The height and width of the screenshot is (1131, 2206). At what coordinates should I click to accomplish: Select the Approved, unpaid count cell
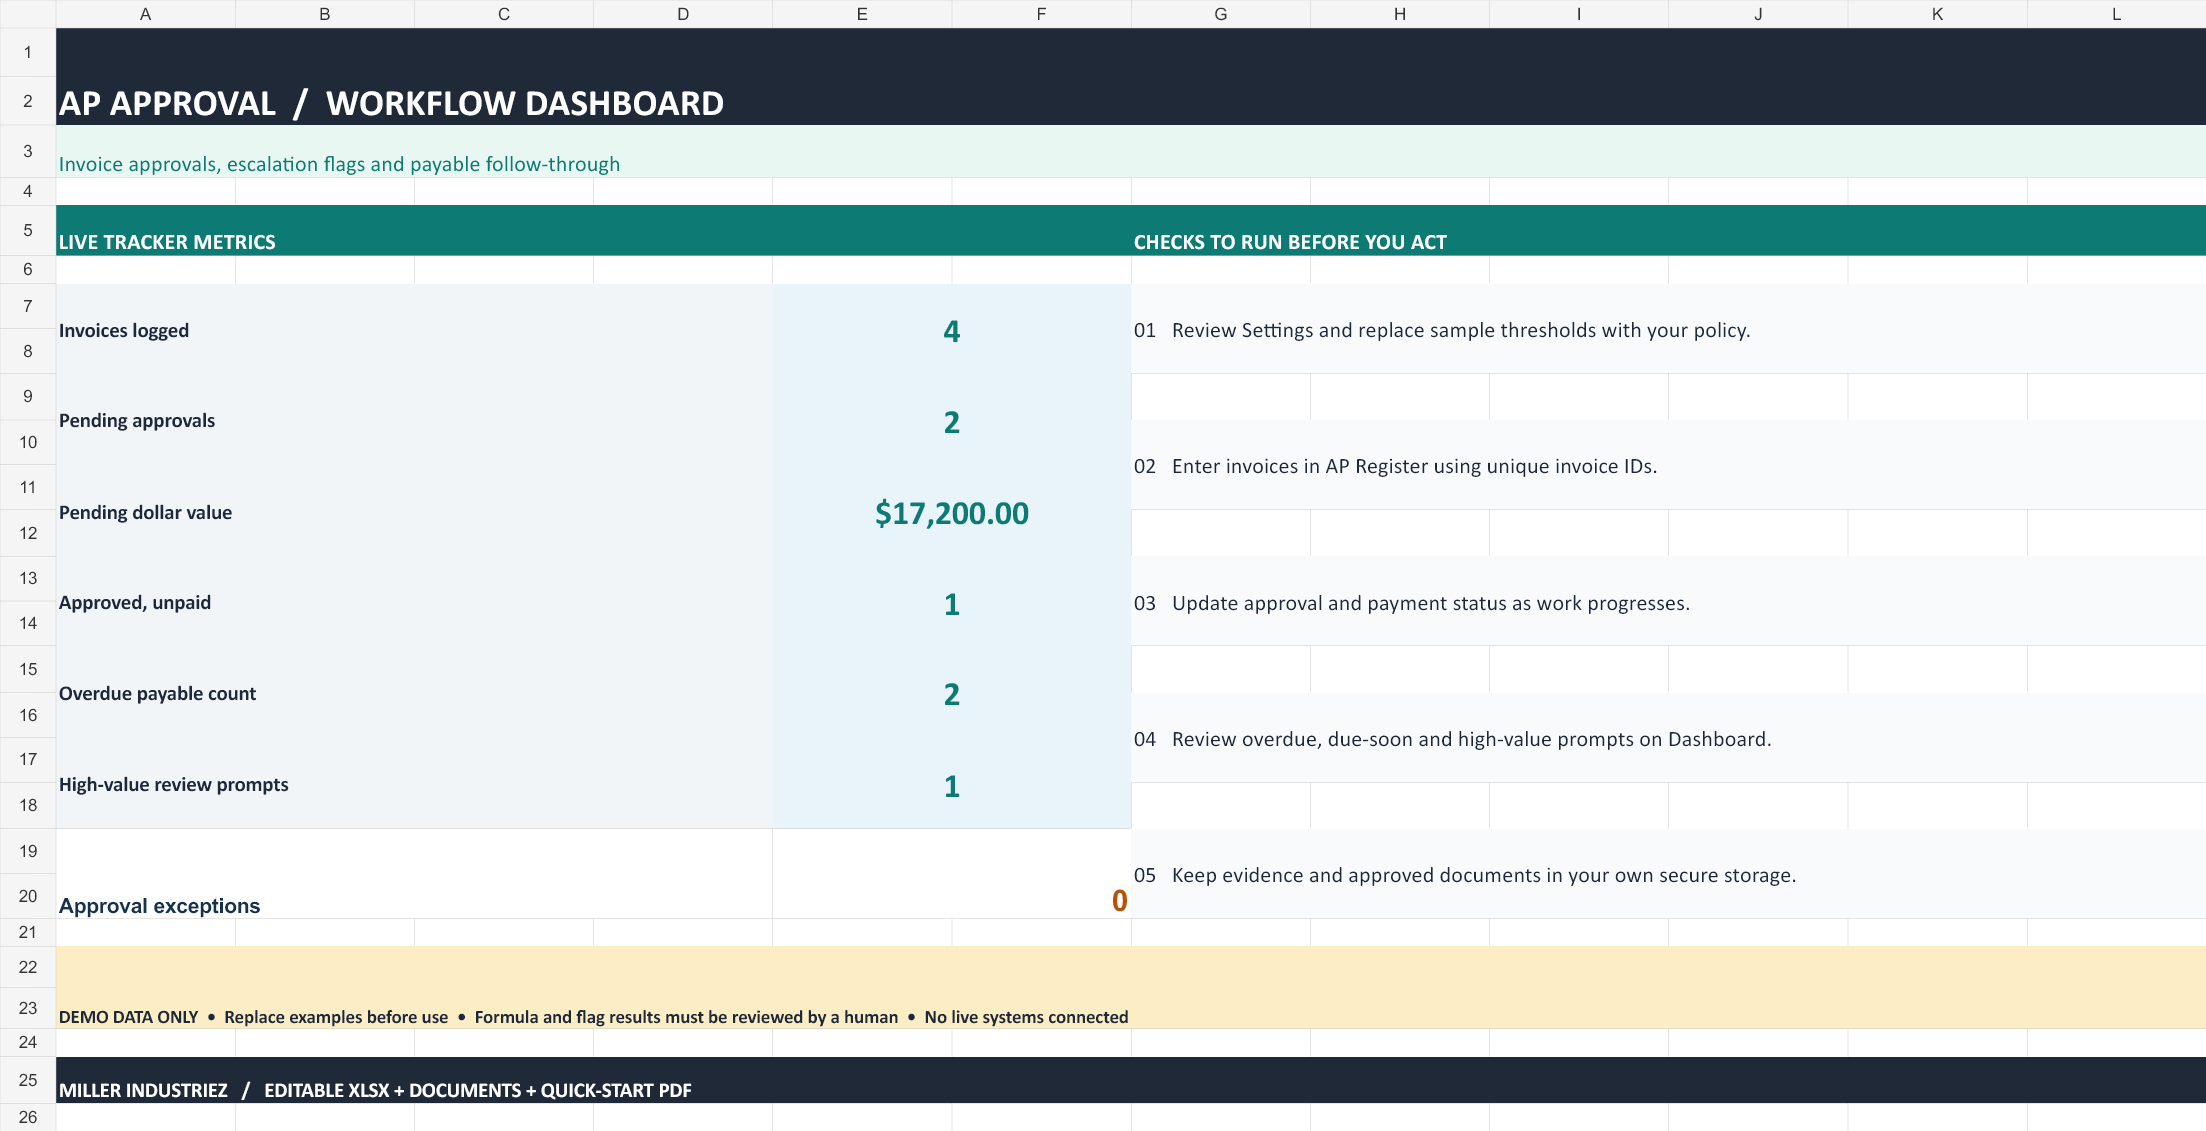952,603
